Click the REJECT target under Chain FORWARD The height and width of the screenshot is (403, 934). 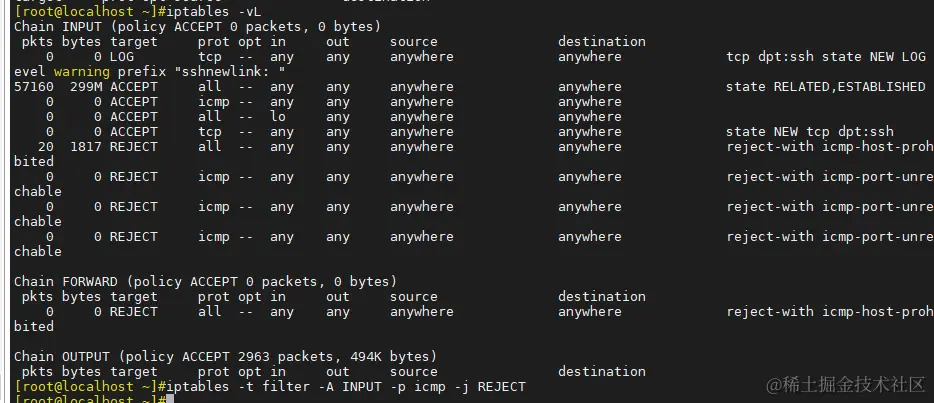point(134,311)
